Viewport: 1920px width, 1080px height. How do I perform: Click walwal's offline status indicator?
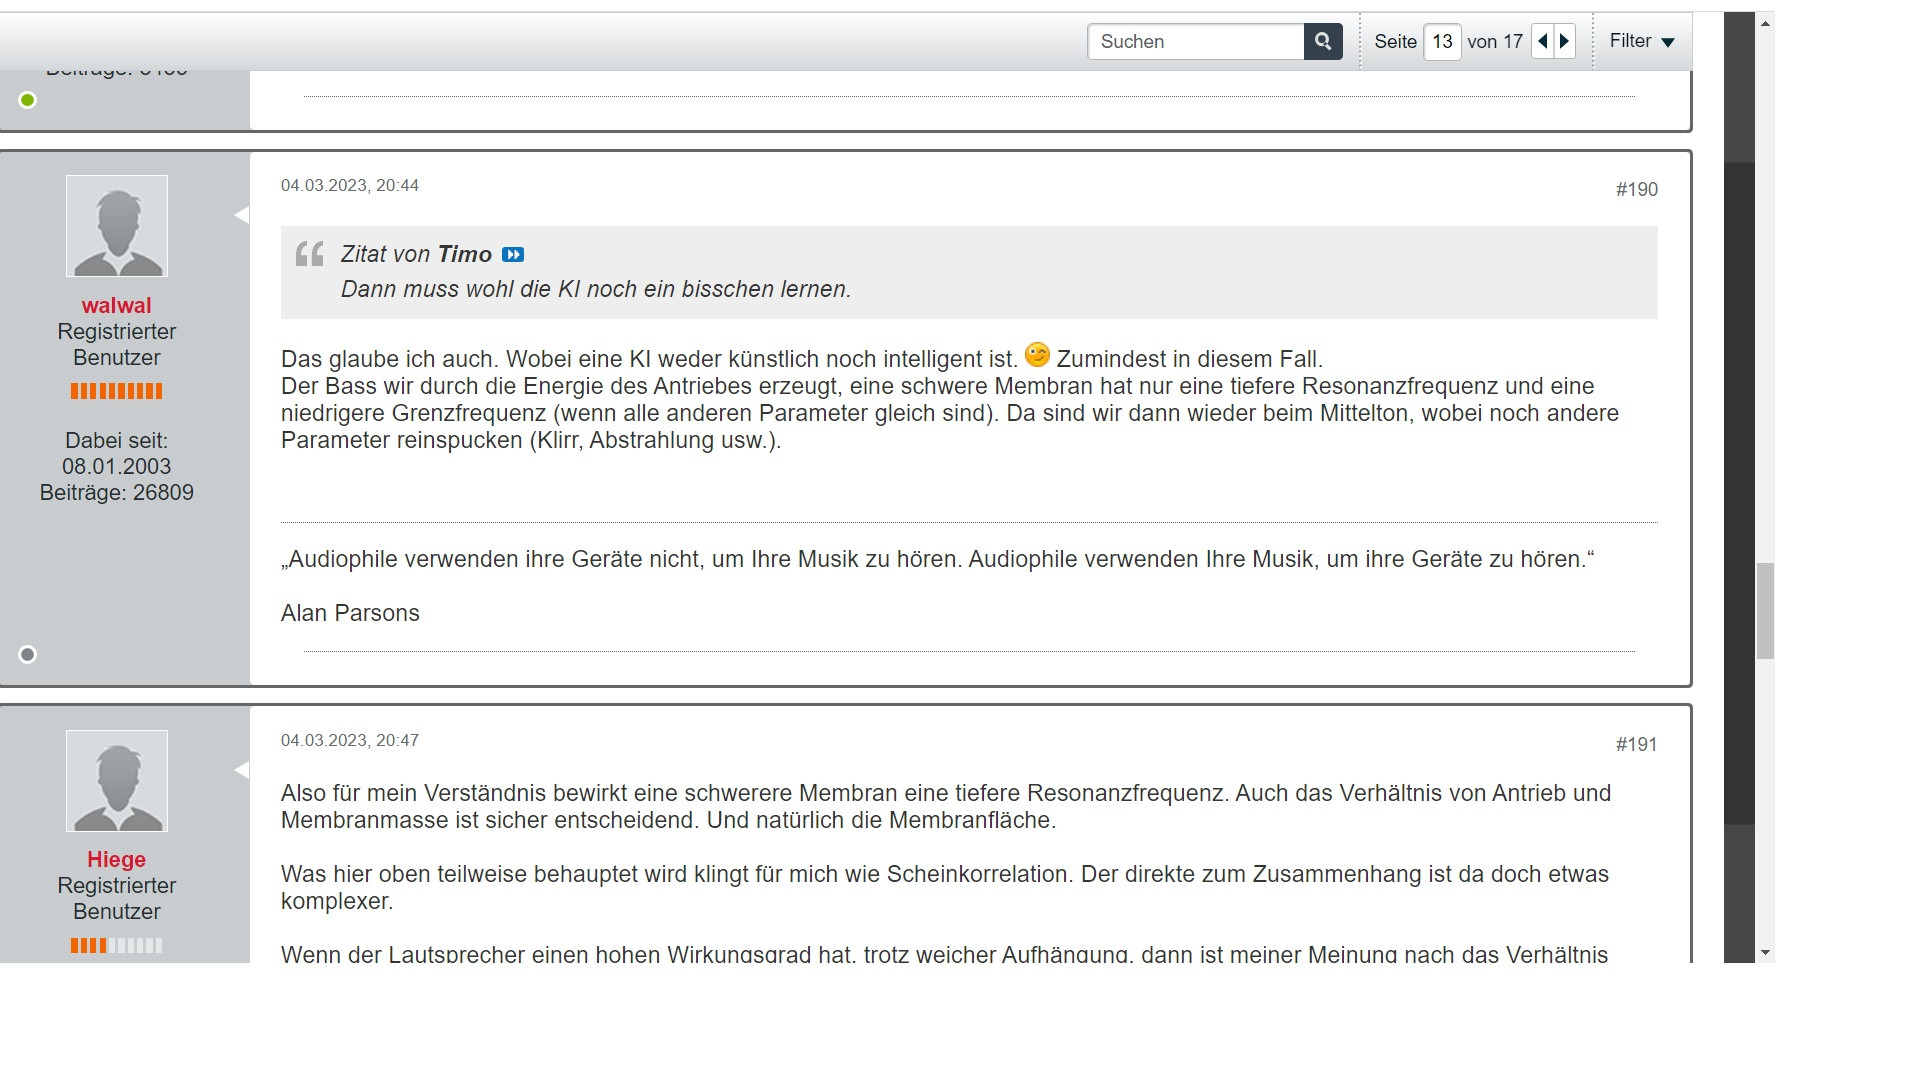tap(28, 654)
